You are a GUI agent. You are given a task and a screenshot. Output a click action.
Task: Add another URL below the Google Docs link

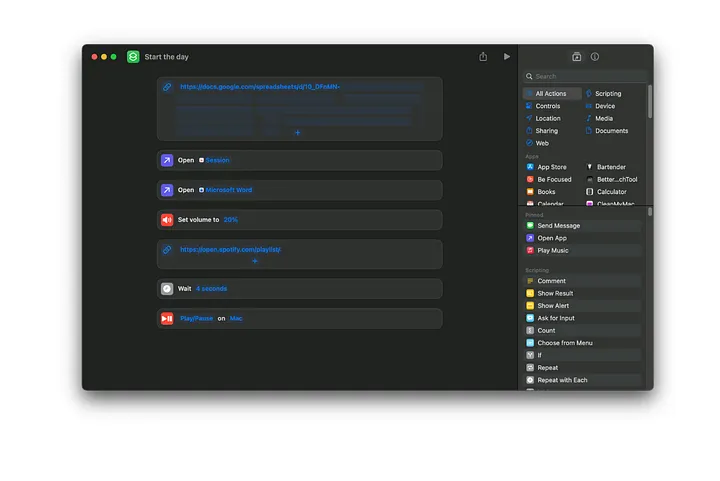[298, 133]
